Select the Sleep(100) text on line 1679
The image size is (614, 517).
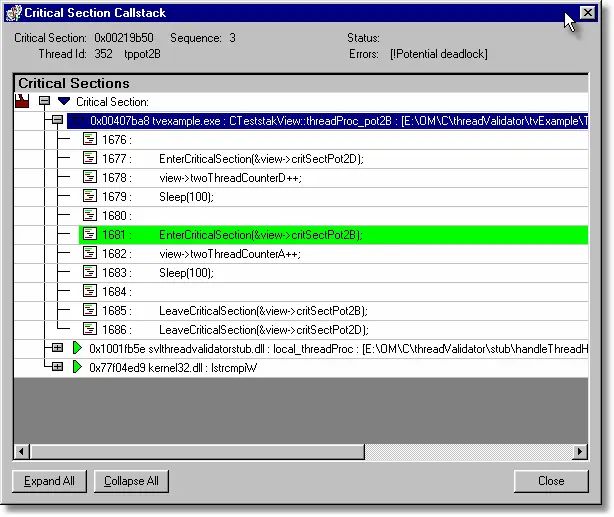point(186,197)
